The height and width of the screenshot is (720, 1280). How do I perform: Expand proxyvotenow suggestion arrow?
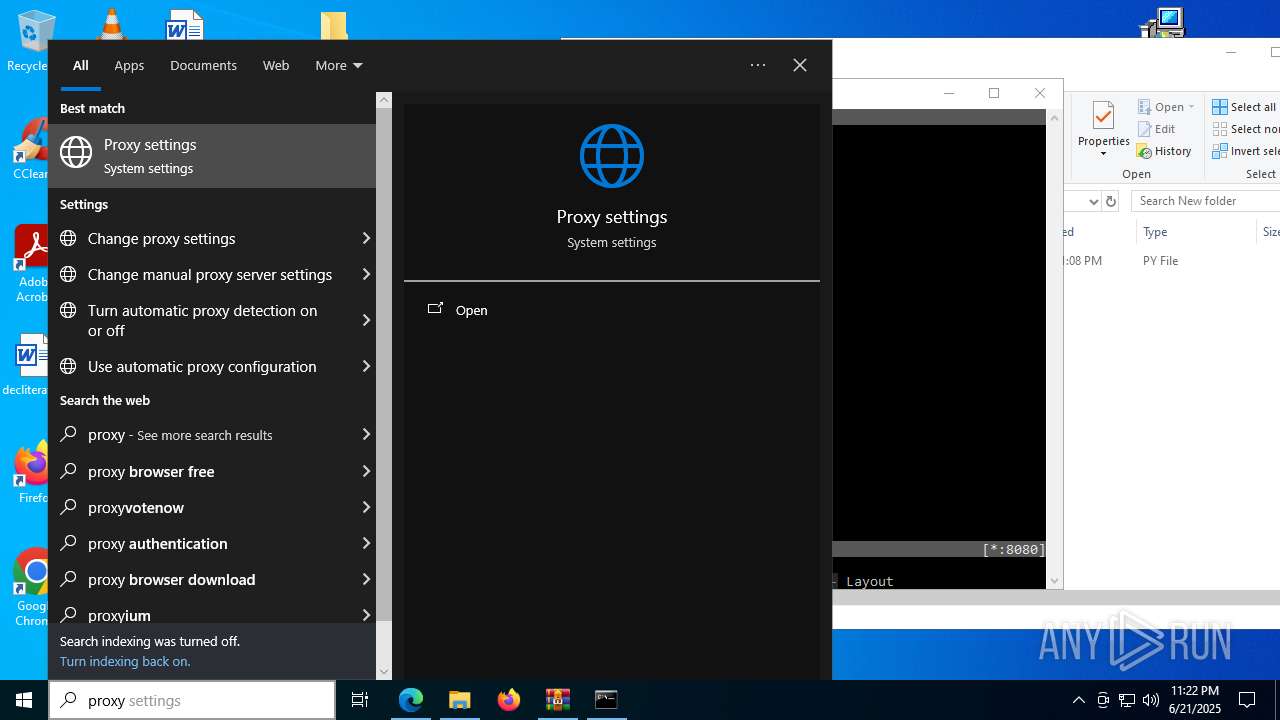coord(366,507)
